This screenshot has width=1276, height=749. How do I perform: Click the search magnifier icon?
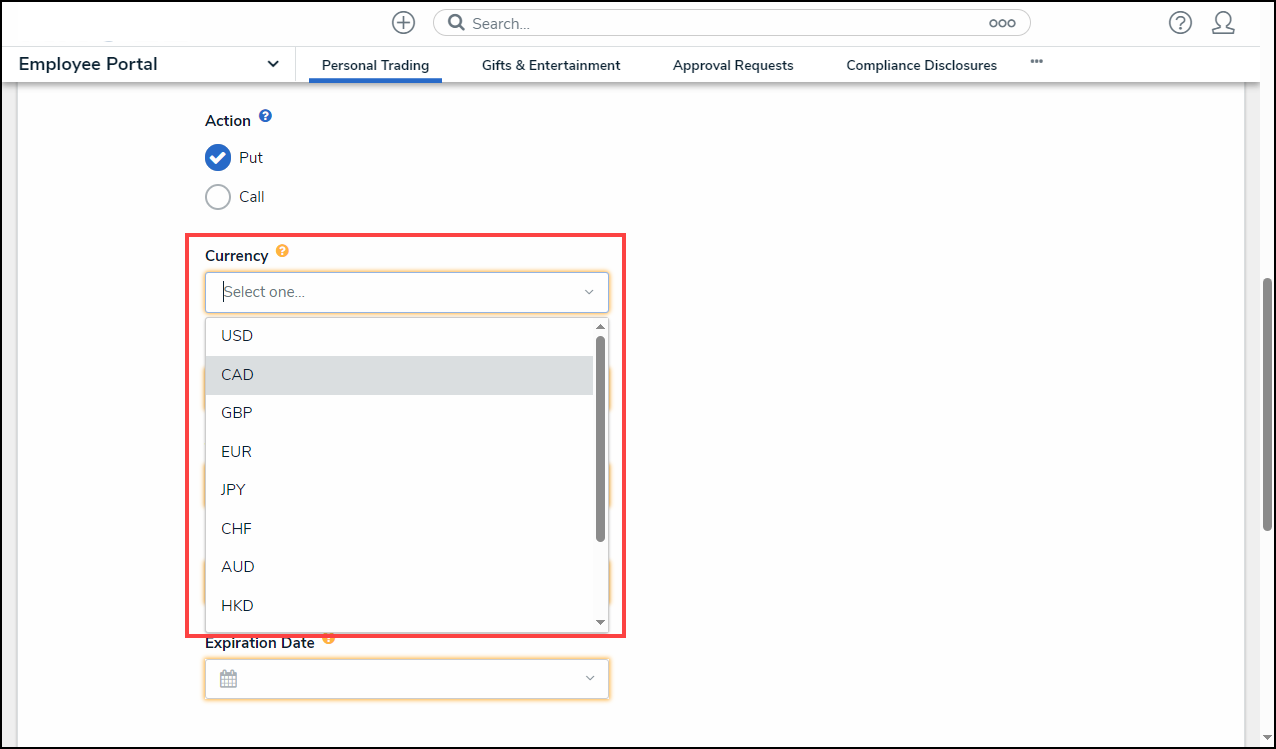click(456, 23)
